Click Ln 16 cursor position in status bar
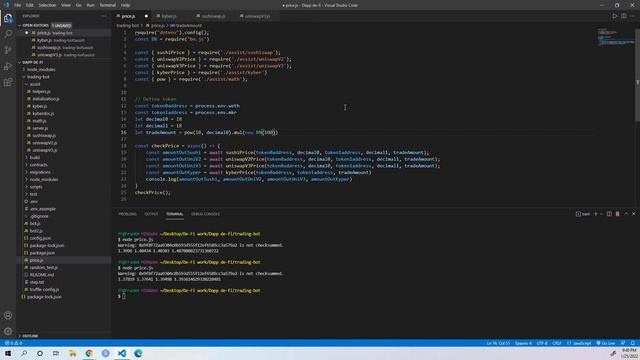640x360 pixels. 498,343
